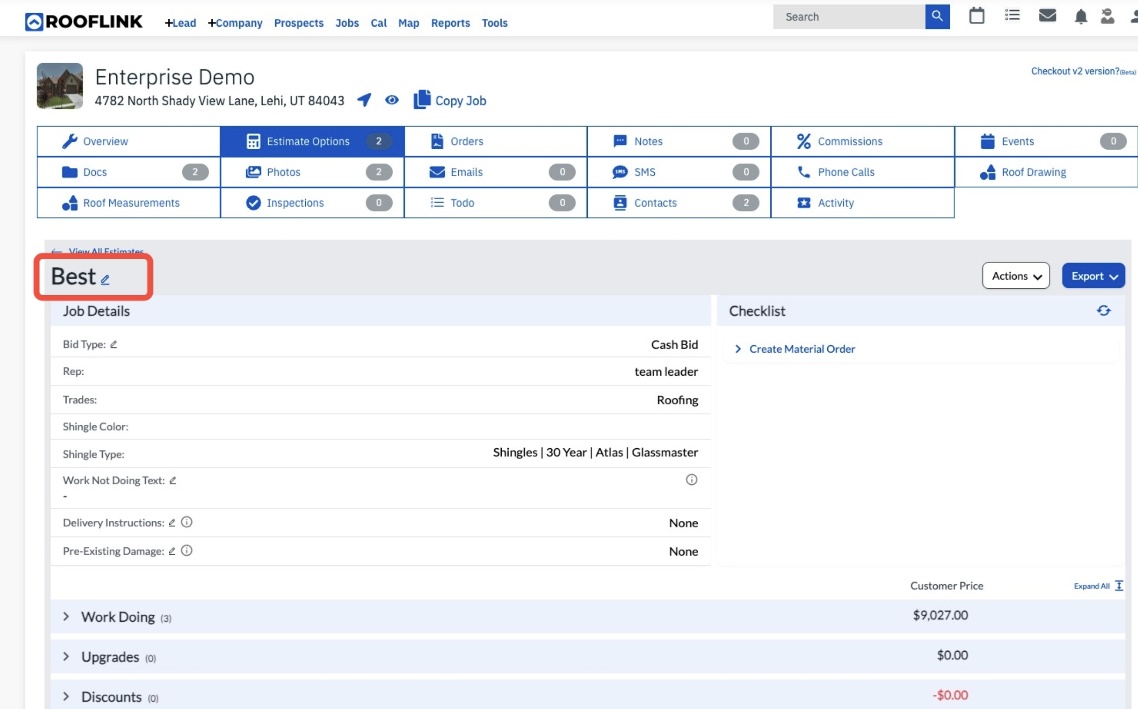Expand Create Material Order checklist item
The height and width of the screenshot is (709, 1138).
tap(738, 349)
